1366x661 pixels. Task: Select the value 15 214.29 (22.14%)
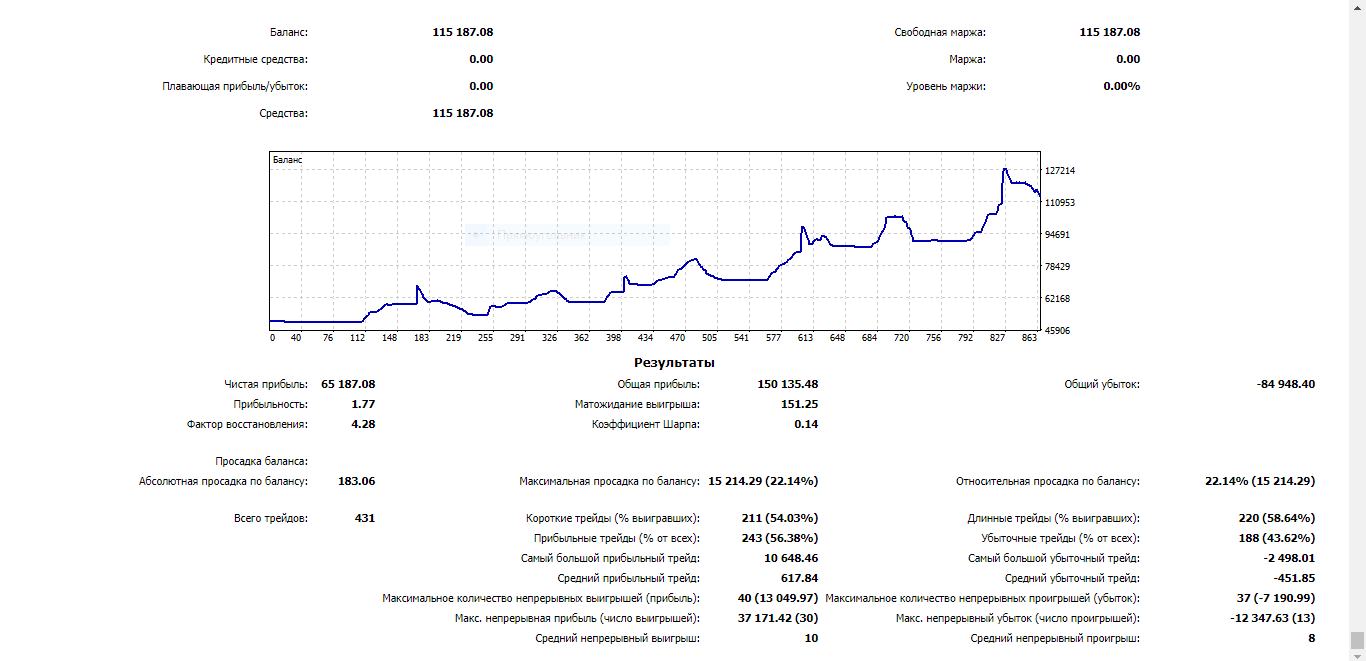point(763,481)
